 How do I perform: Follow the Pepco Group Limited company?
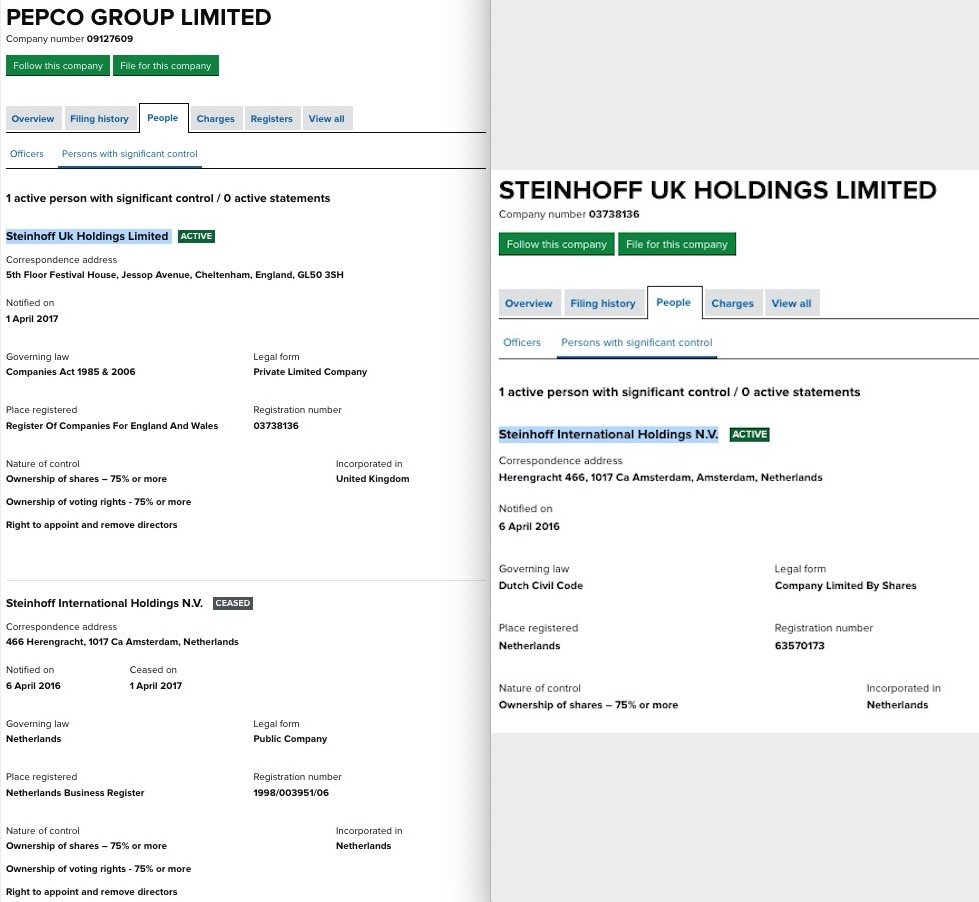pos(57,65)
